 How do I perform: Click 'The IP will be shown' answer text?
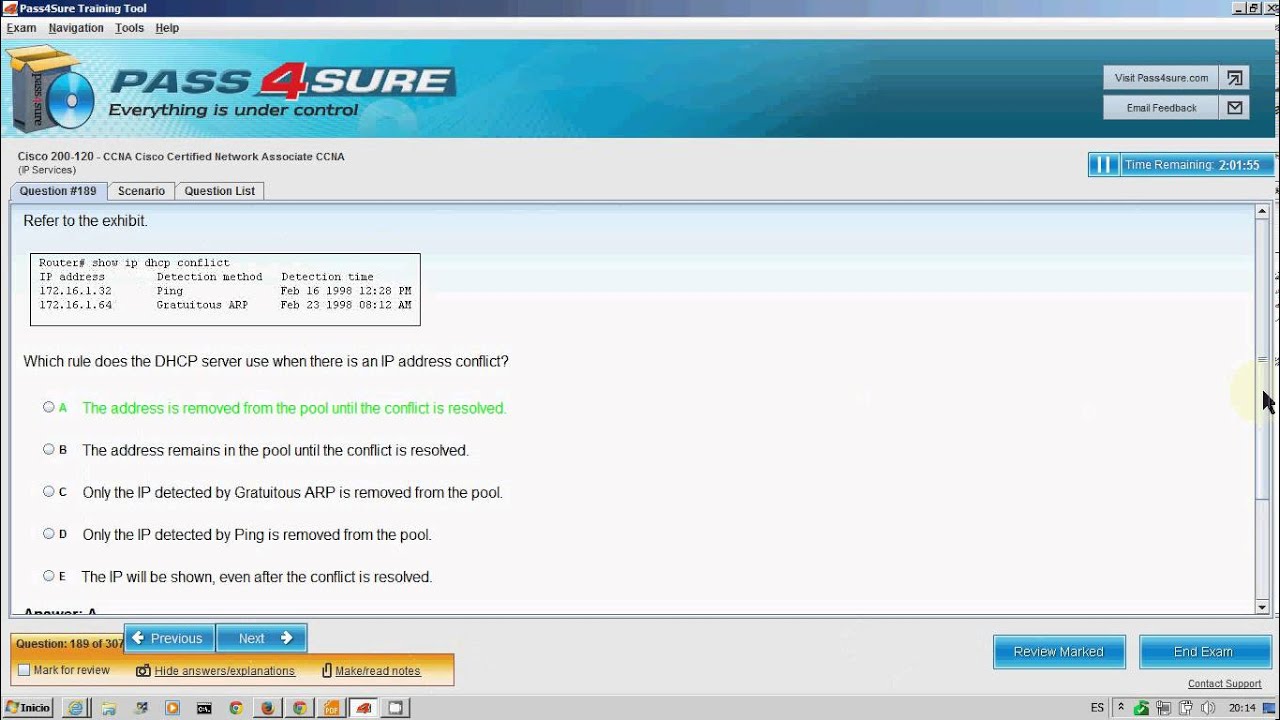tap(256, 577)
